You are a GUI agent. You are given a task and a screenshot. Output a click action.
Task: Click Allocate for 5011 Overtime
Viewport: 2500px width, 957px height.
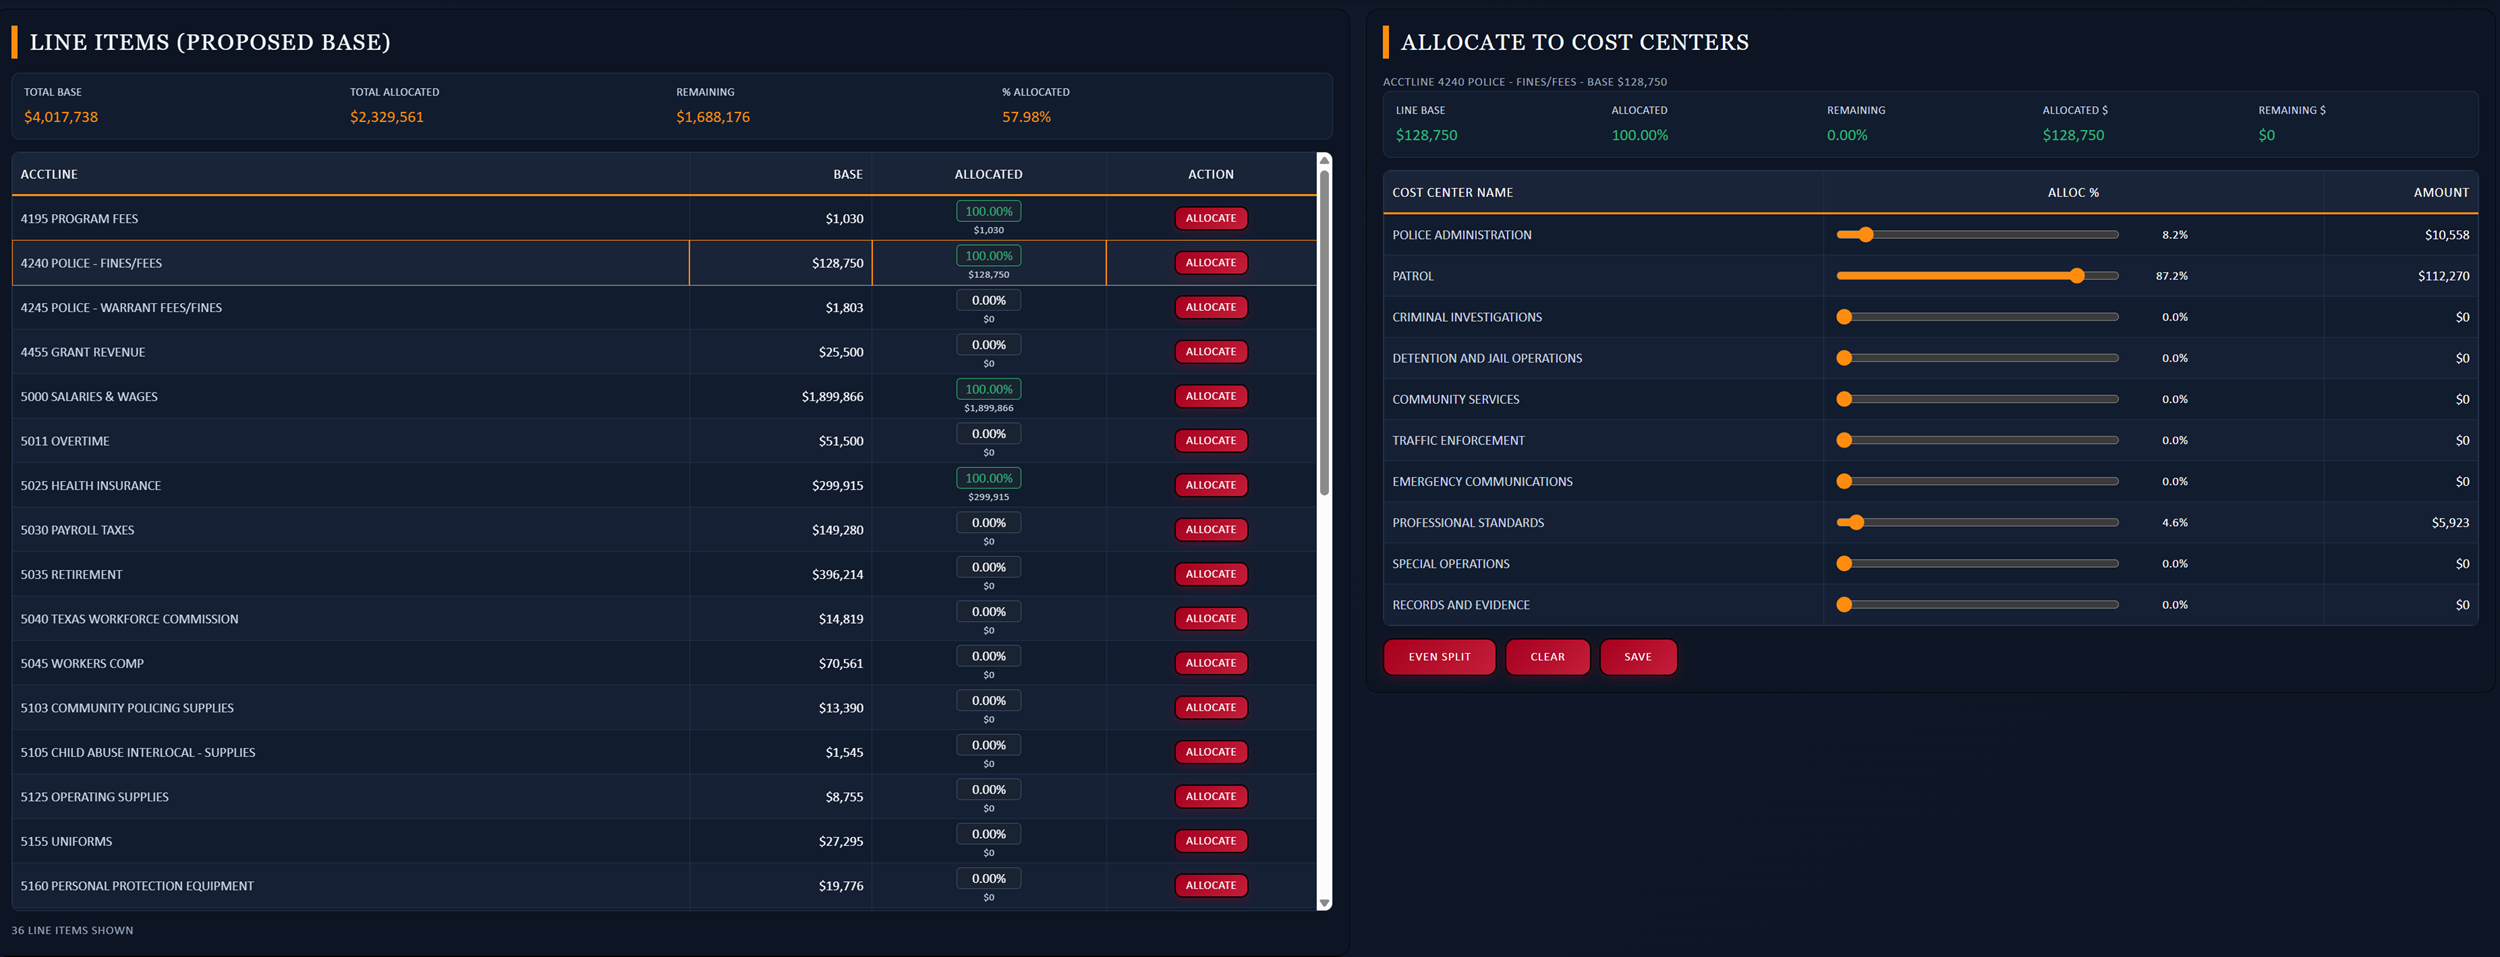tap(1210, 441)
